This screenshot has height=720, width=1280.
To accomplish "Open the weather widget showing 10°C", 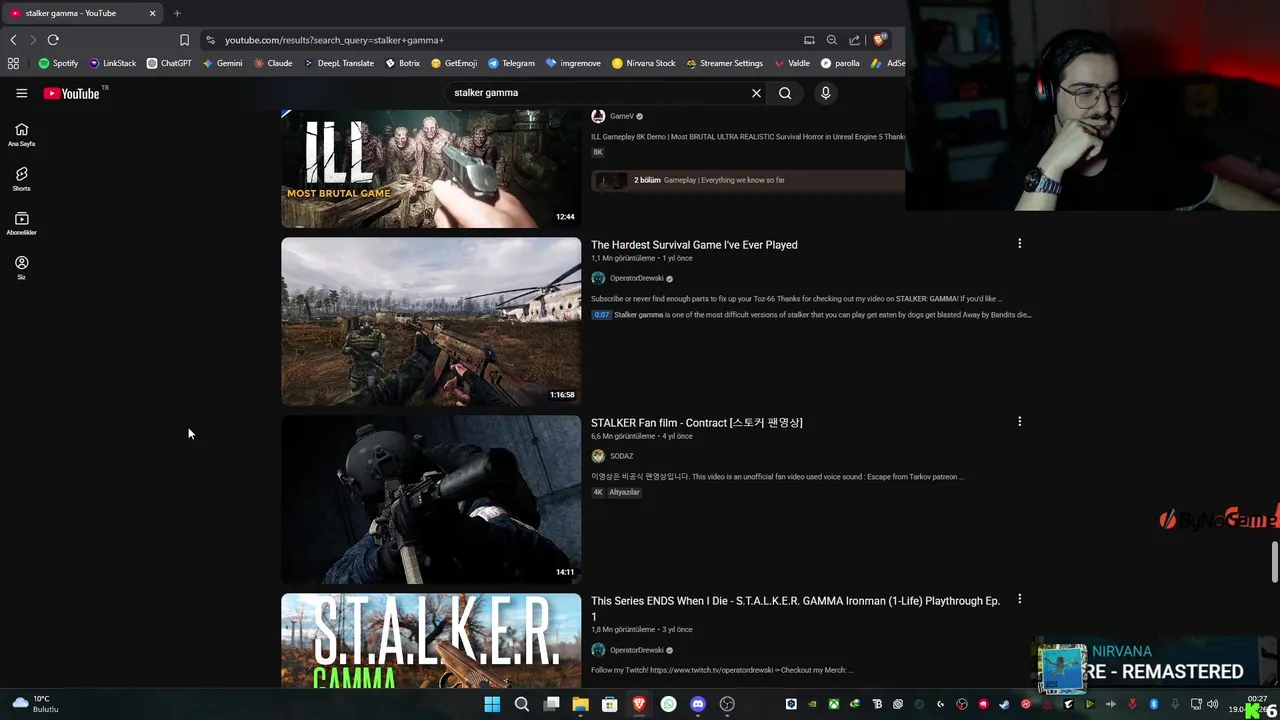I will click(35, 704).
